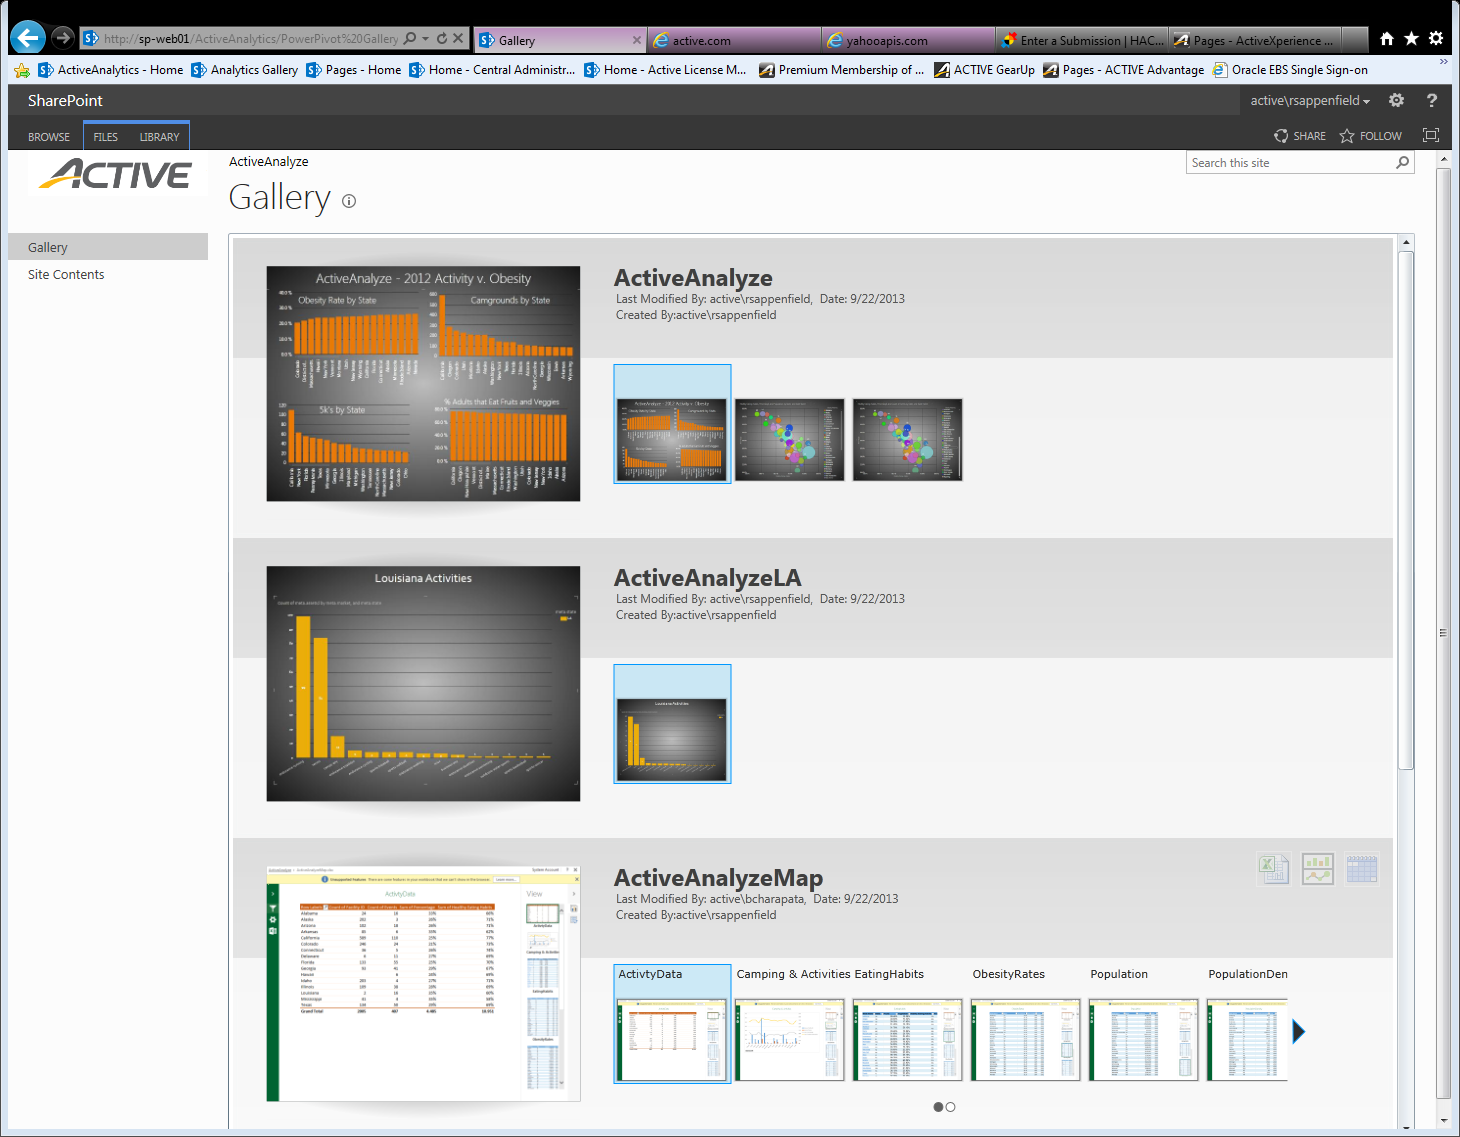Open ActiveAnalyzeMap chart icon
Screen dimensions: 1460x1137
[x=1318, y=869]
